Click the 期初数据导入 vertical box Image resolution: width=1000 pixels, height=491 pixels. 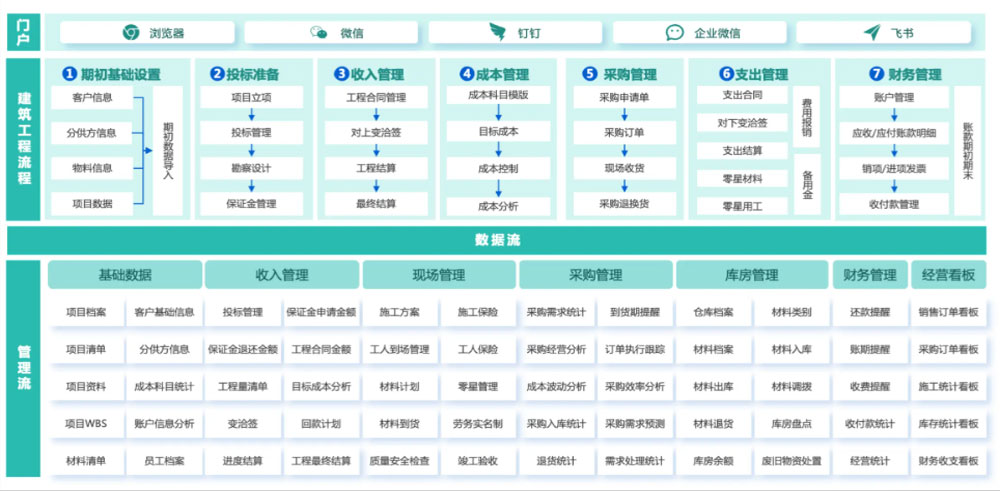[x=168, y=151]
